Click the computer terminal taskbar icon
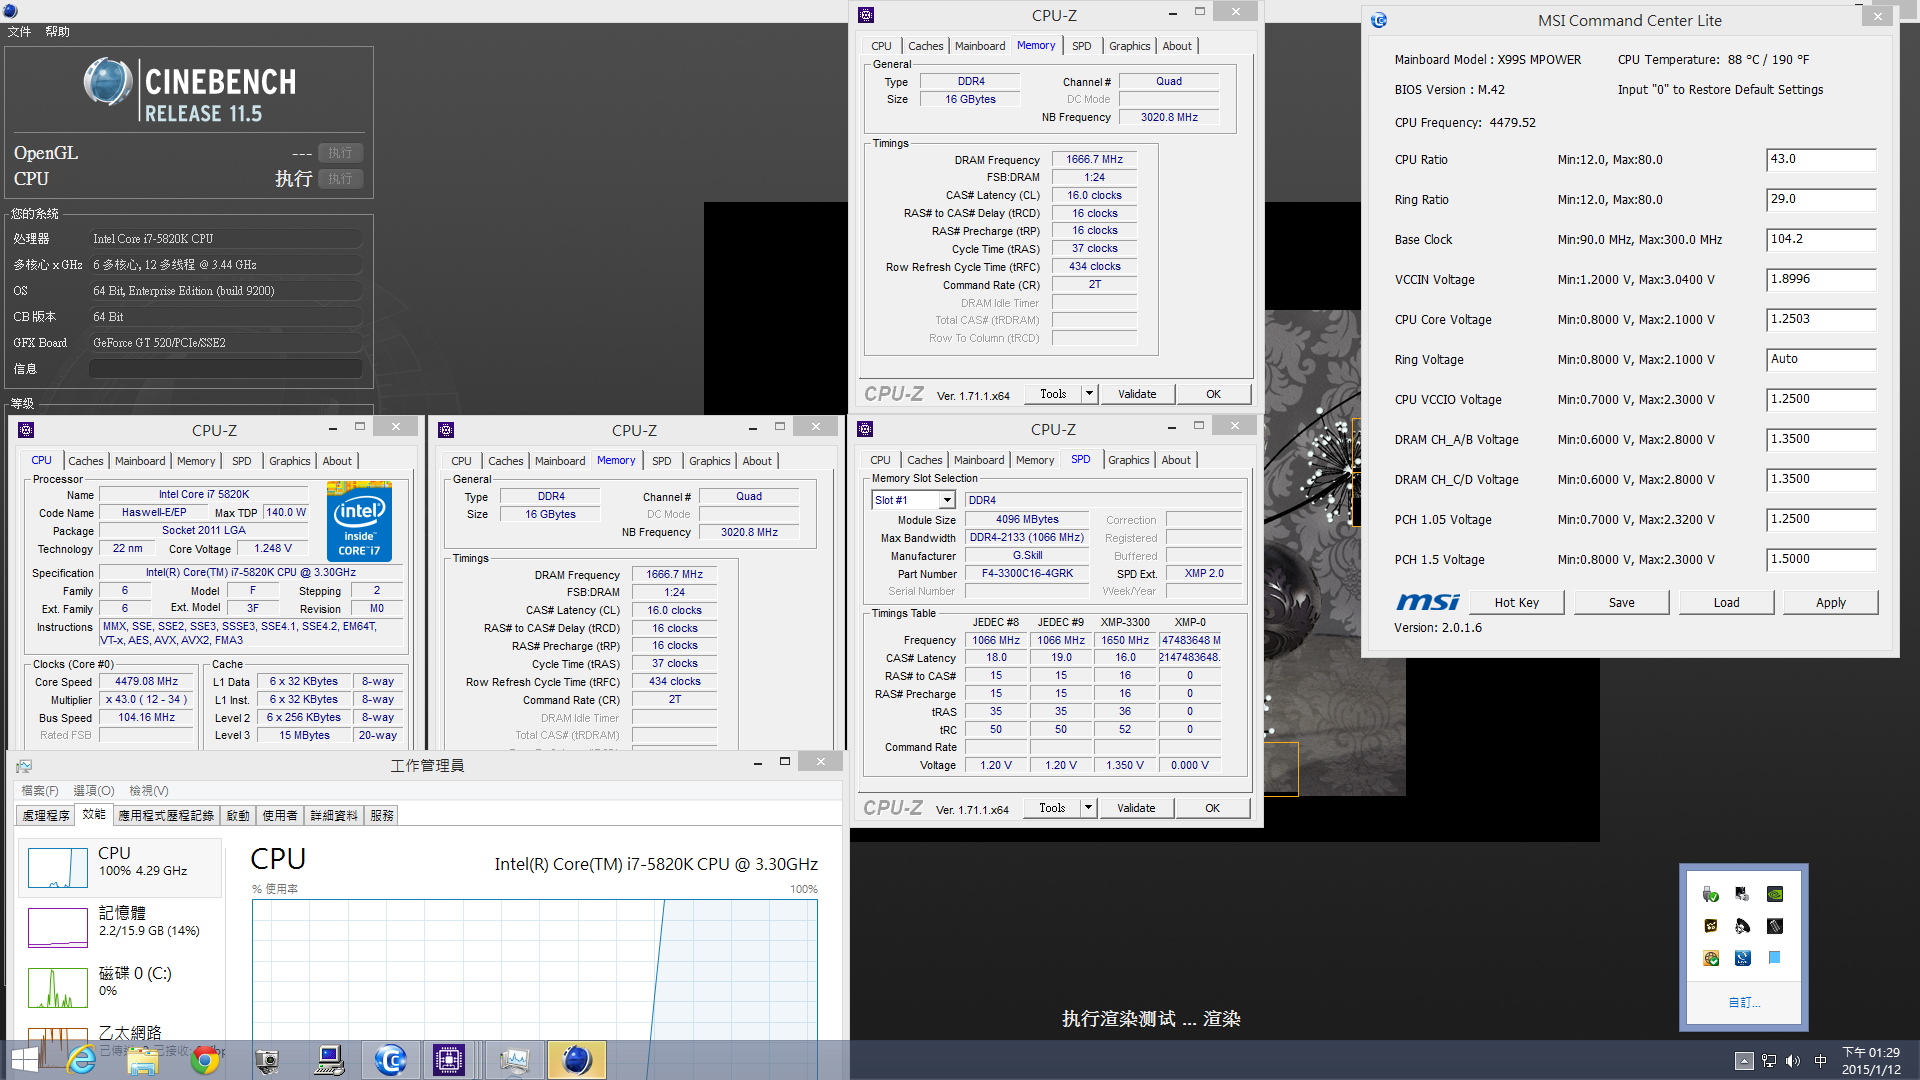The image size is (1920, 1080). pyautogui.click(x=329, y=1060)
